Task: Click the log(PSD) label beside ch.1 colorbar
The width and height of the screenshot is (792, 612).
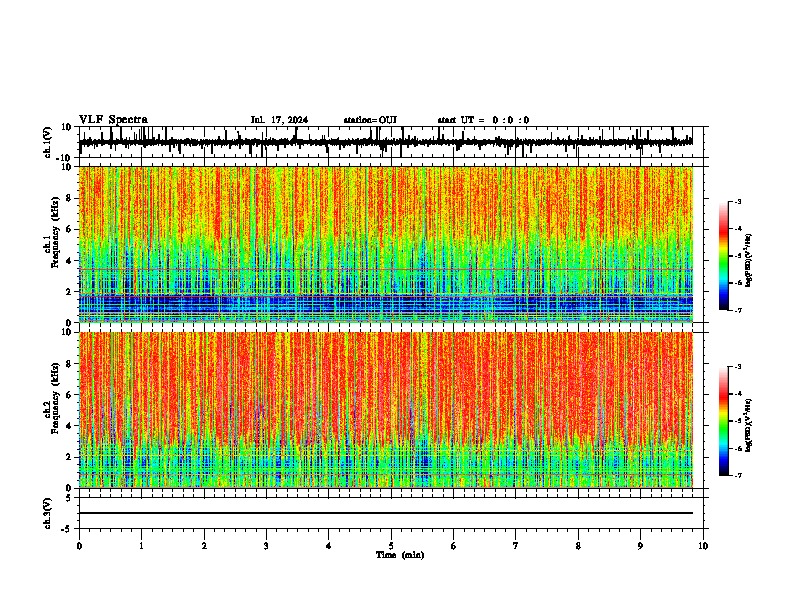Action: point(749,261)
